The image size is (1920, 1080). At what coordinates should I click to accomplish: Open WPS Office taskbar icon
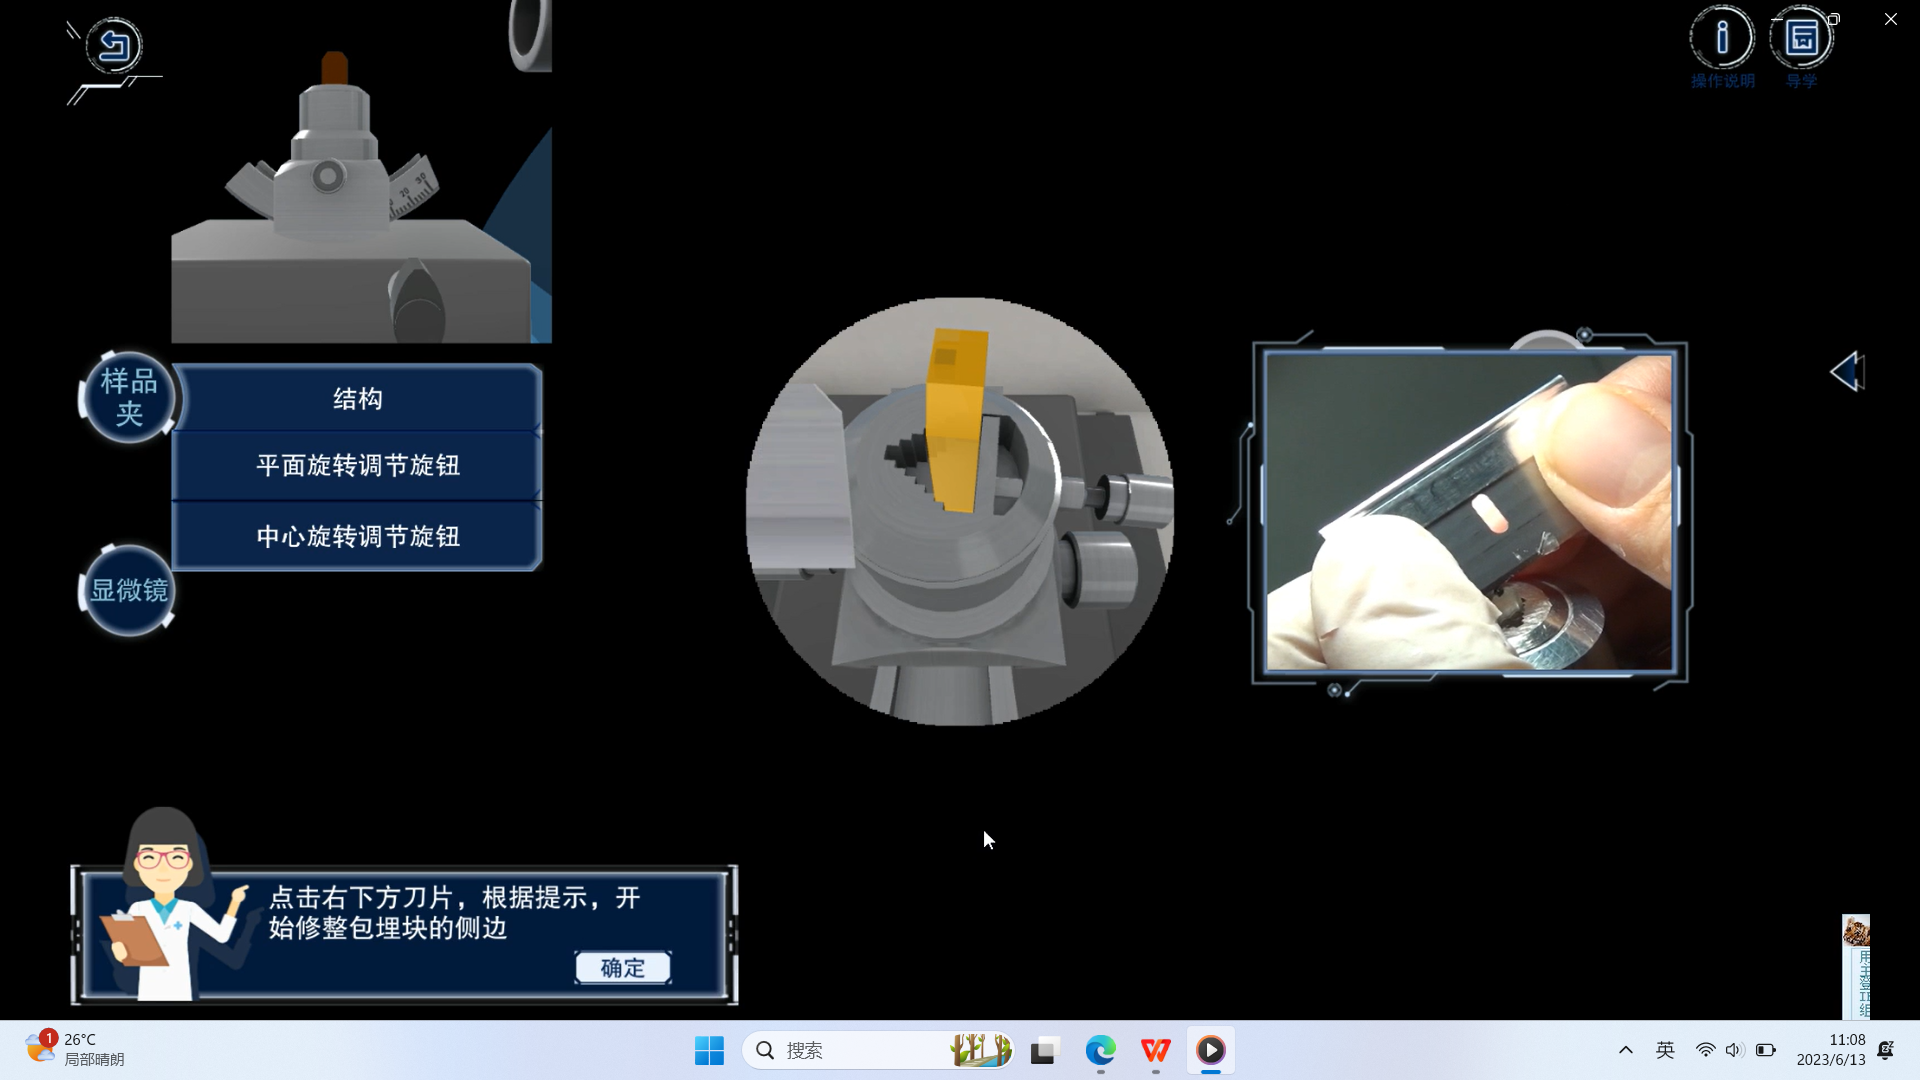(x=1155, y=1051)
